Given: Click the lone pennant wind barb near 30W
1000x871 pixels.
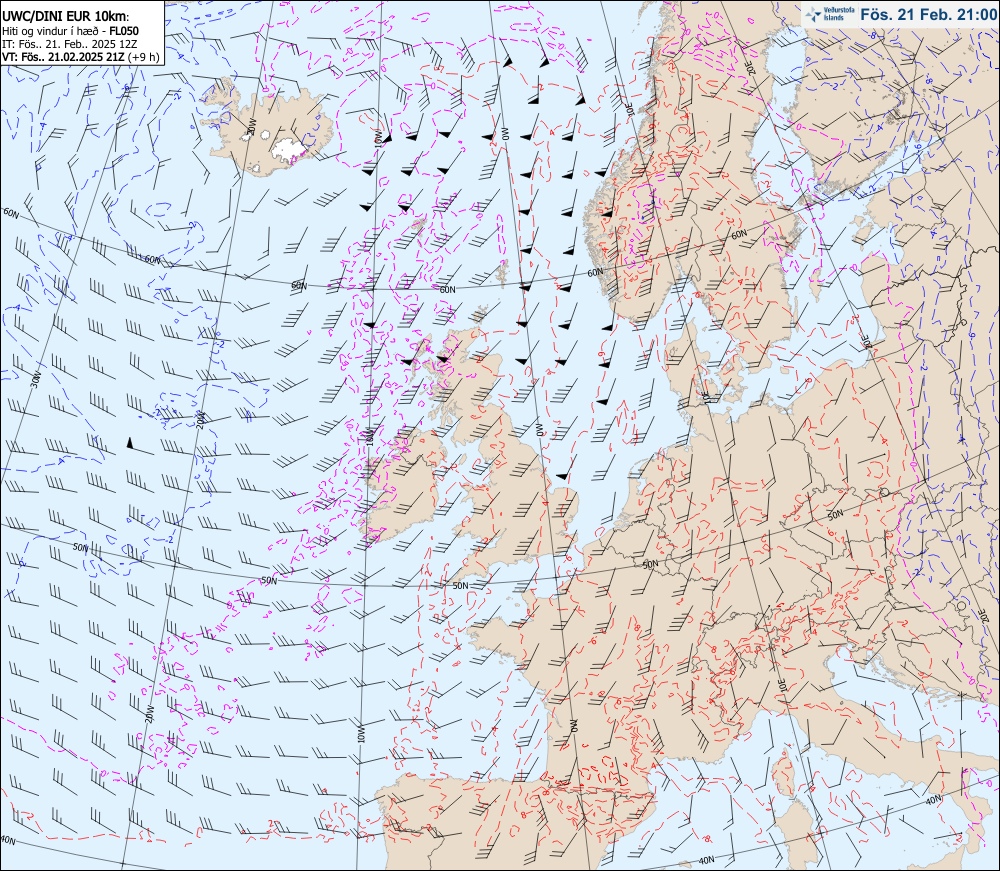Looking at the screenshot, I should click(x=140, y=446).
